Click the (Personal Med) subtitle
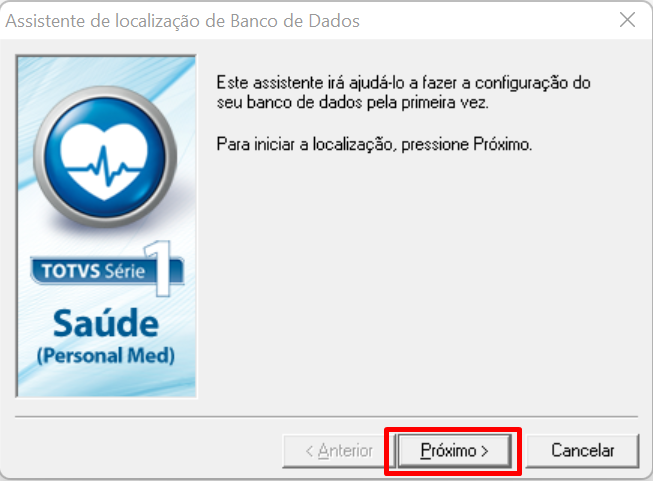Image resolution: width=653 pixels, height=481 pixels. [x=106, y=356]
